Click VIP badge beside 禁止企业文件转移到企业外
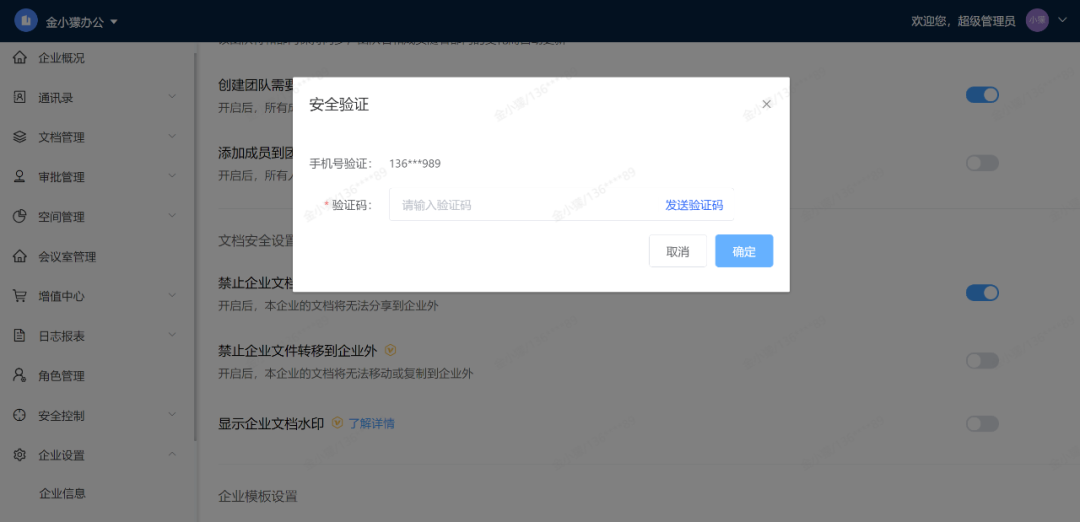The image size is (1080, 522). pos(391,351)
